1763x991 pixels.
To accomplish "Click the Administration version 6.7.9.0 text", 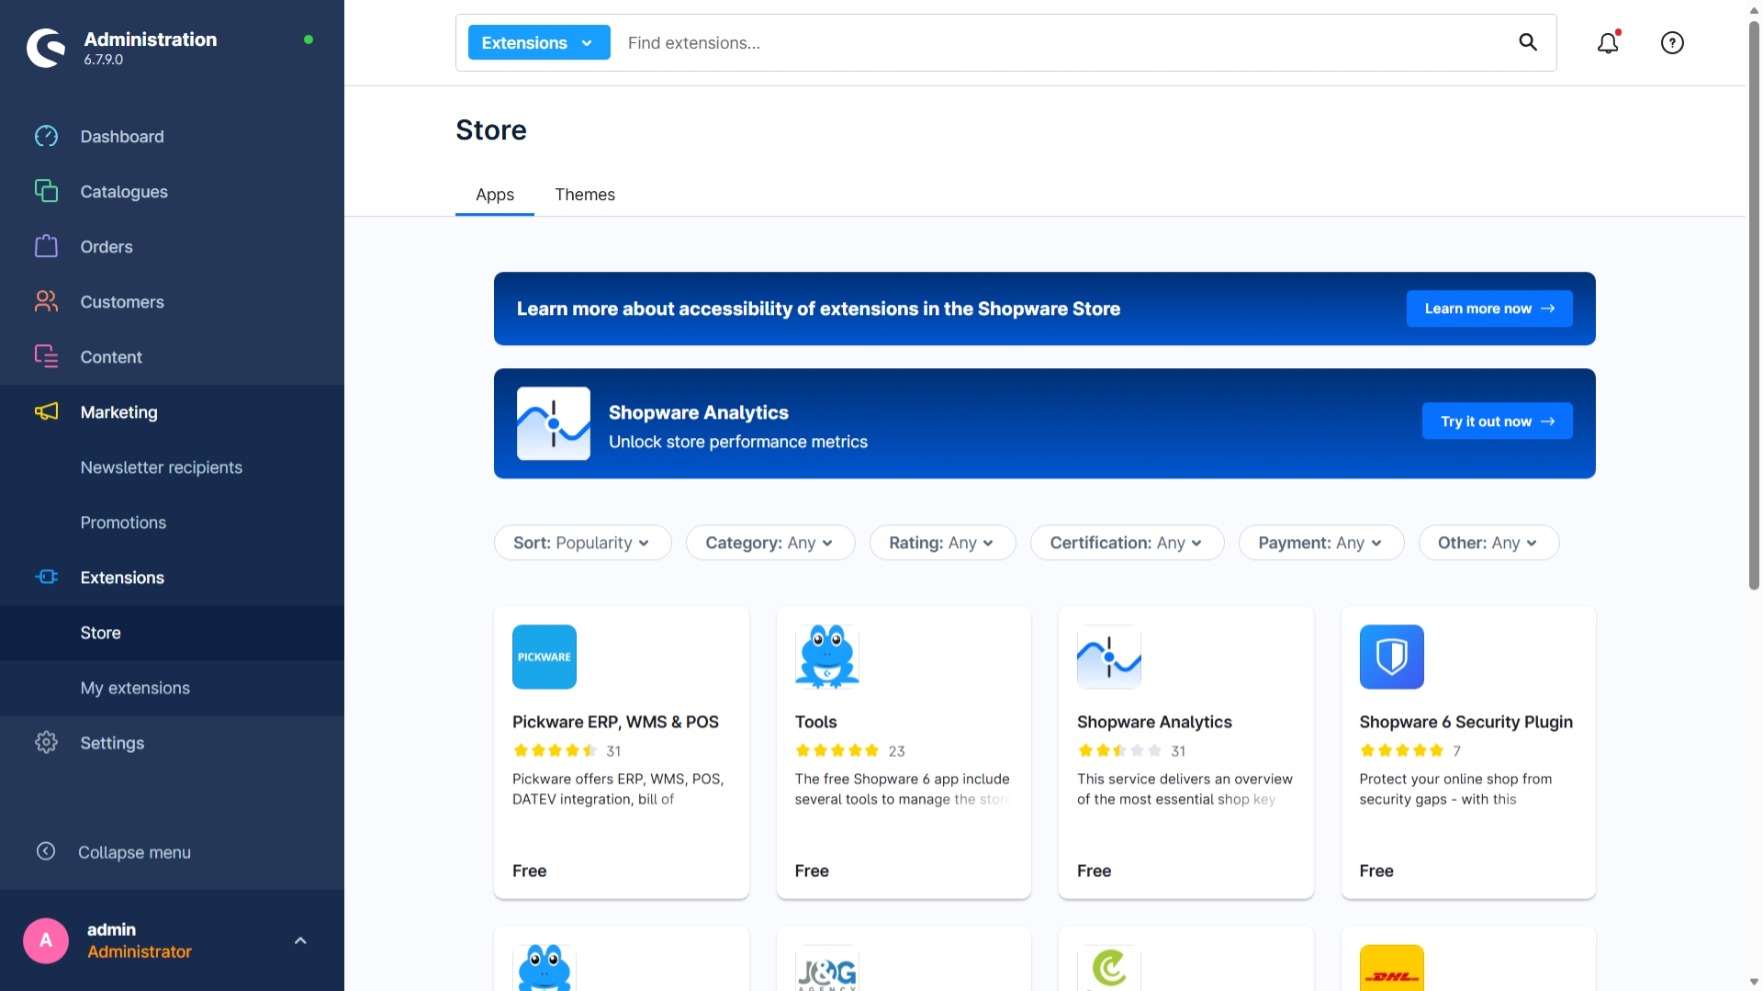I will (104, 60).
